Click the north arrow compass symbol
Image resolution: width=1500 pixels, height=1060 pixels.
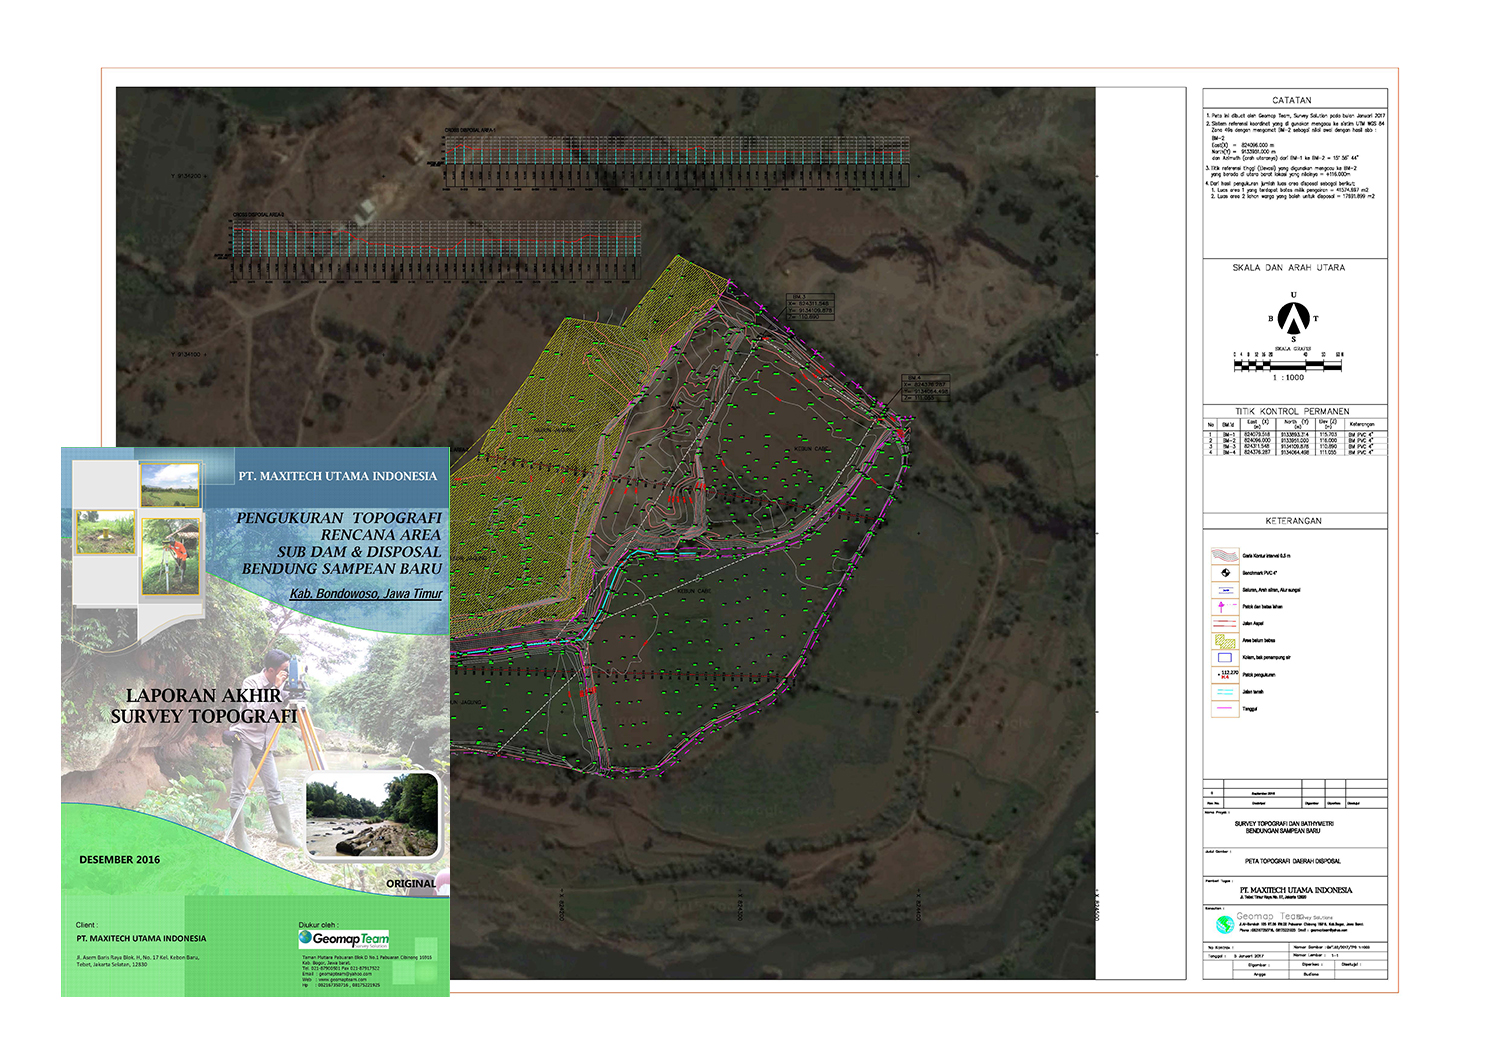click(x=1294, y=318)
